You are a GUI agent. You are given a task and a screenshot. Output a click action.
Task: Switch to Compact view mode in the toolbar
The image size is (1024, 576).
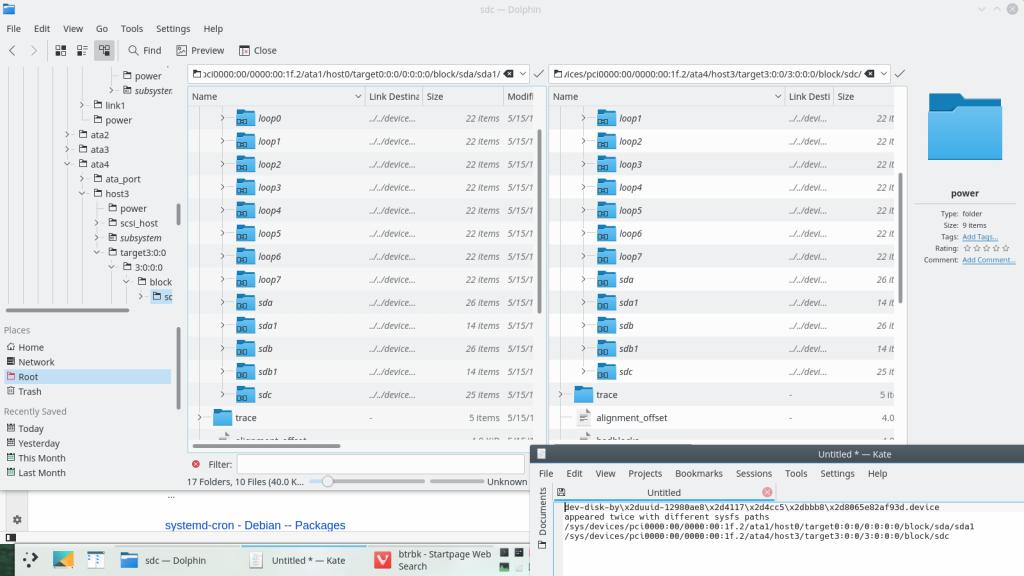click(x=82, y=50)
